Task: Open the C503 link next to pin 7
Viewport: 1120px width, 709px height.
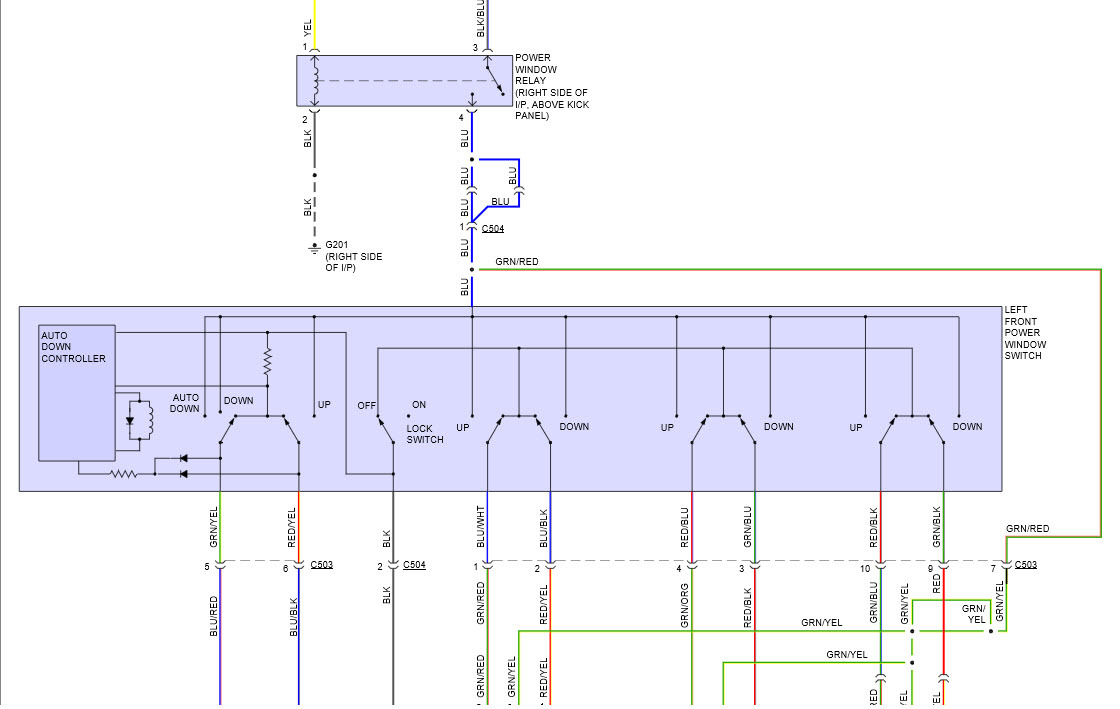Action: pyautogui.click(x=1026, y=565)
